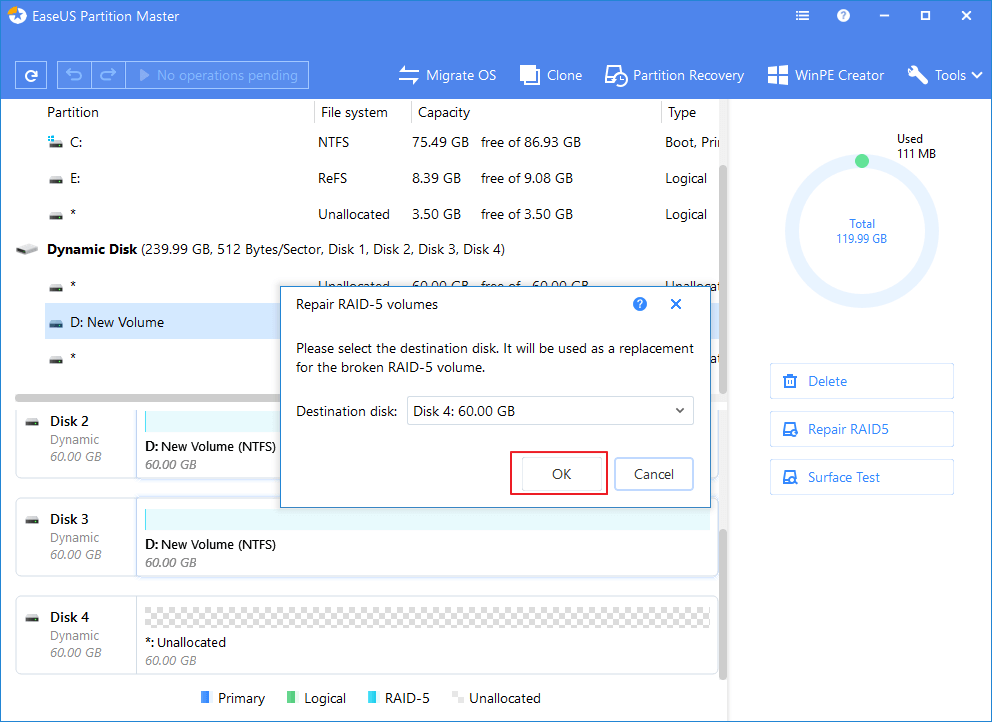Screen dimensions: 992x722
Task: Open the title bar help question icon
Action: point(843,16)
